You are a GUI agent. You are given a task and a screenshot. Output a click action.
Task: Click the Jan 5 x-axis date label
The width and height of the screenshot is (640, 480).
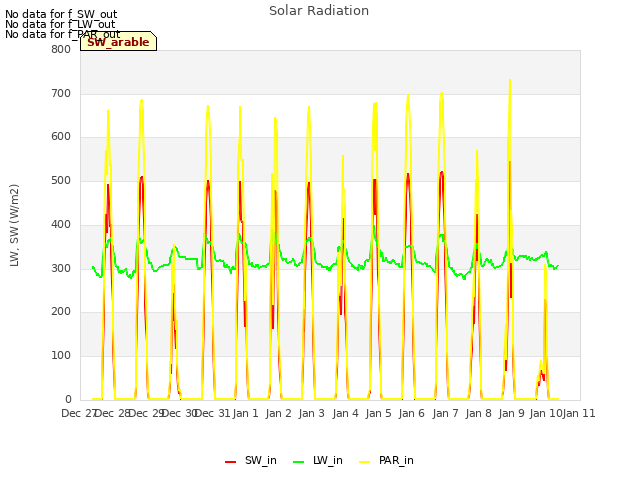(x=379, y=413)
